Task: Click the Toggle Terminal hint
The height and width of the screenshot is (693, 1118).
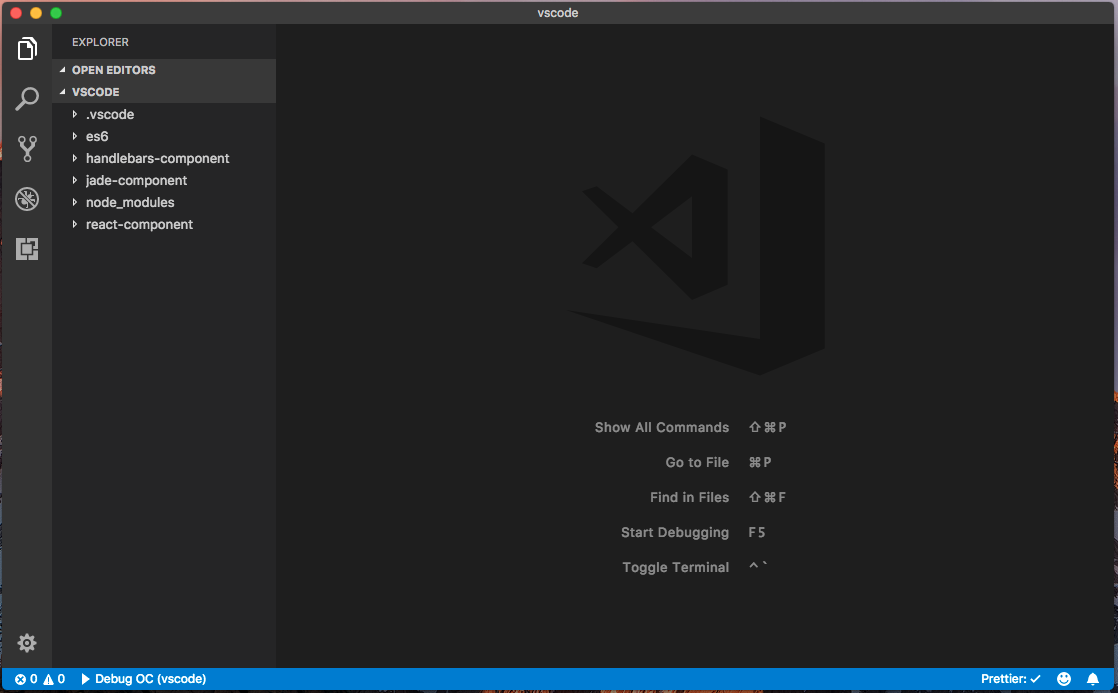Action: click(675, 568)
